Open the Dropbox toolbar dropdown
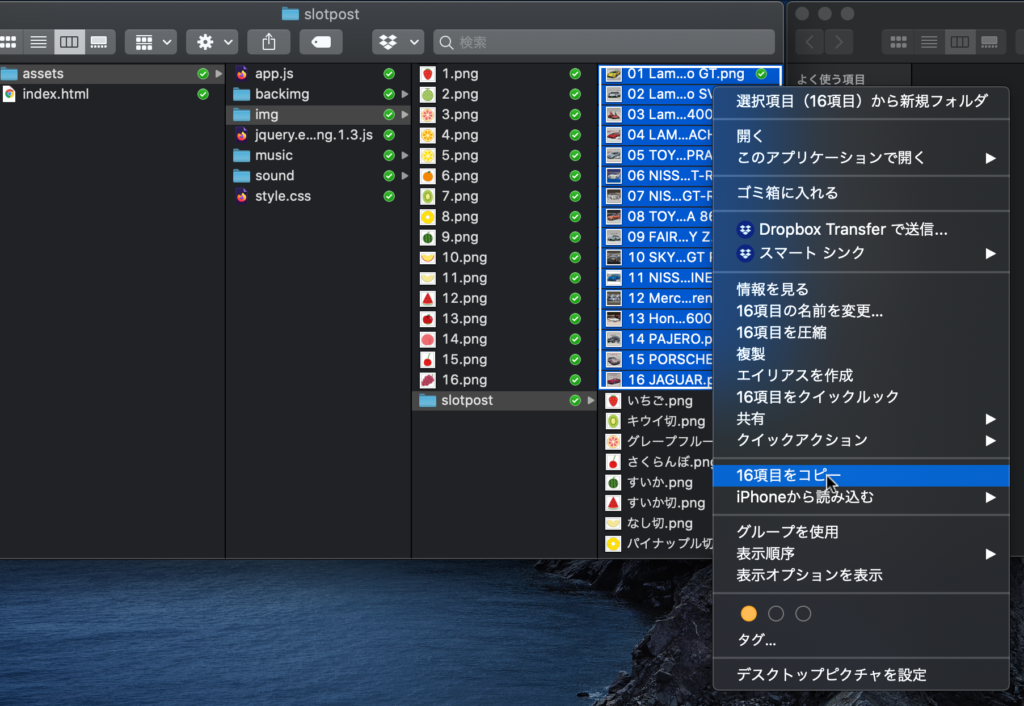 398,42
